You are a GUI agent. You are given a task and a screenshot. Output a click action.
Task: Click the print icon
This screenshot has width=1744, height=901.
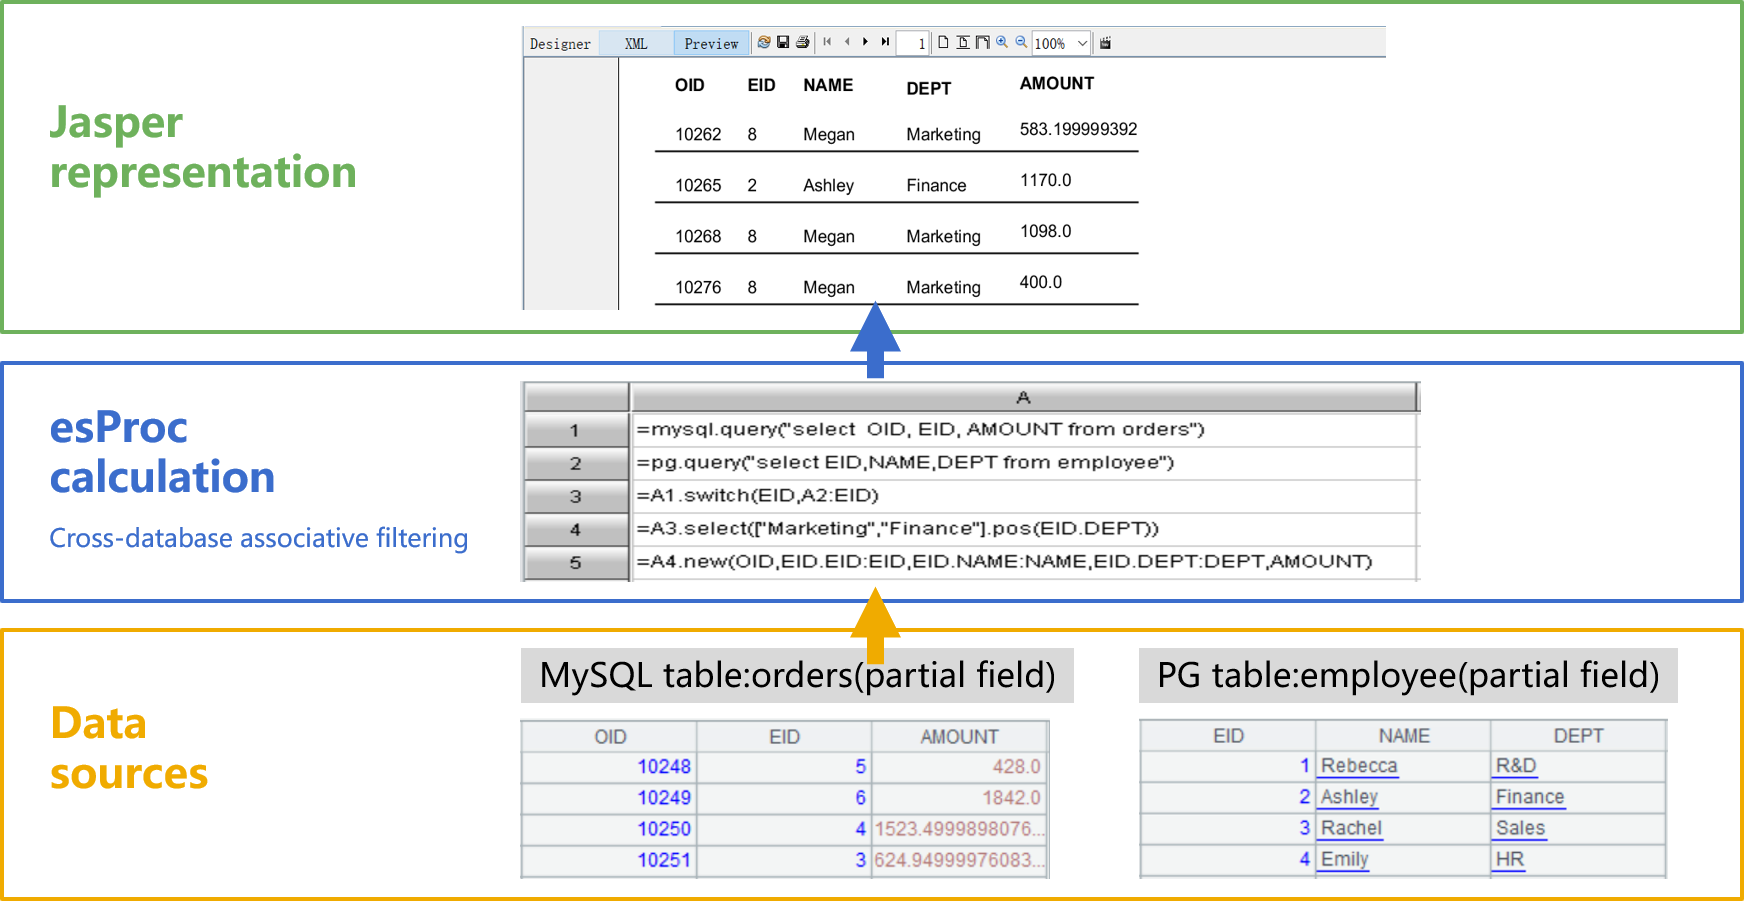pos(802,42)
